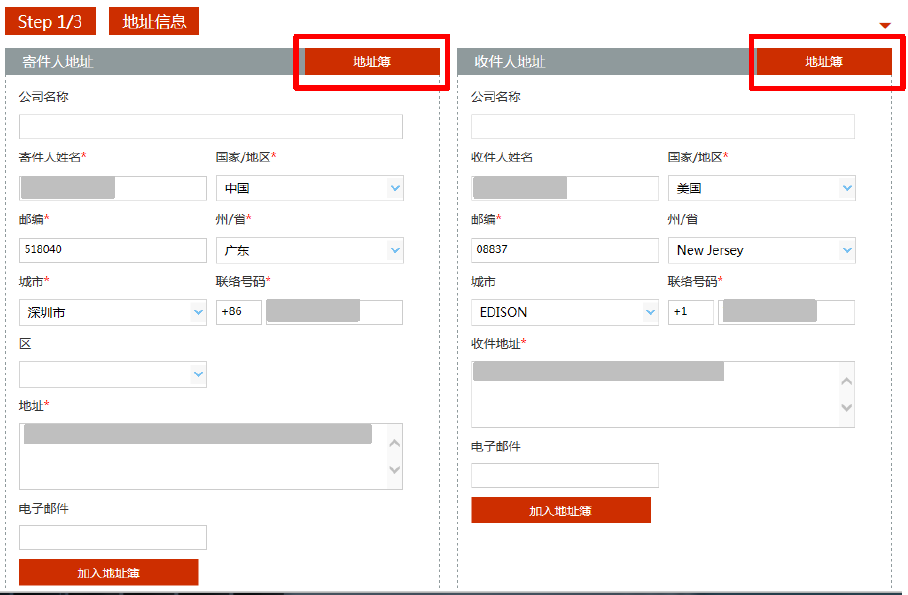Image resolution: width=908 pixels, height=595 pixels.
Task: Open recipient's 地址簿 address book button
Action: [x=823, y=61]
